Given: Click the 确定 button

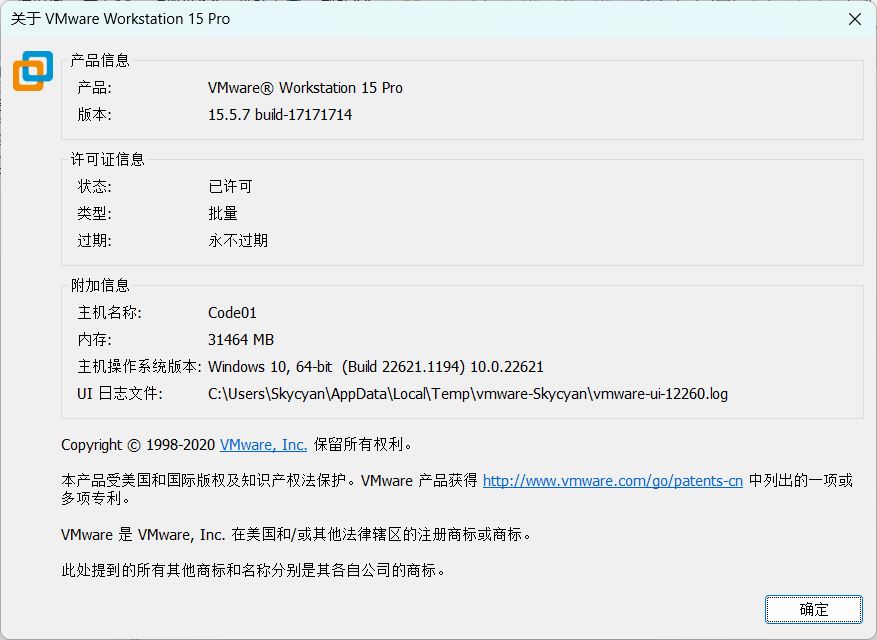Looking at the screenshot, I should 814,609.
